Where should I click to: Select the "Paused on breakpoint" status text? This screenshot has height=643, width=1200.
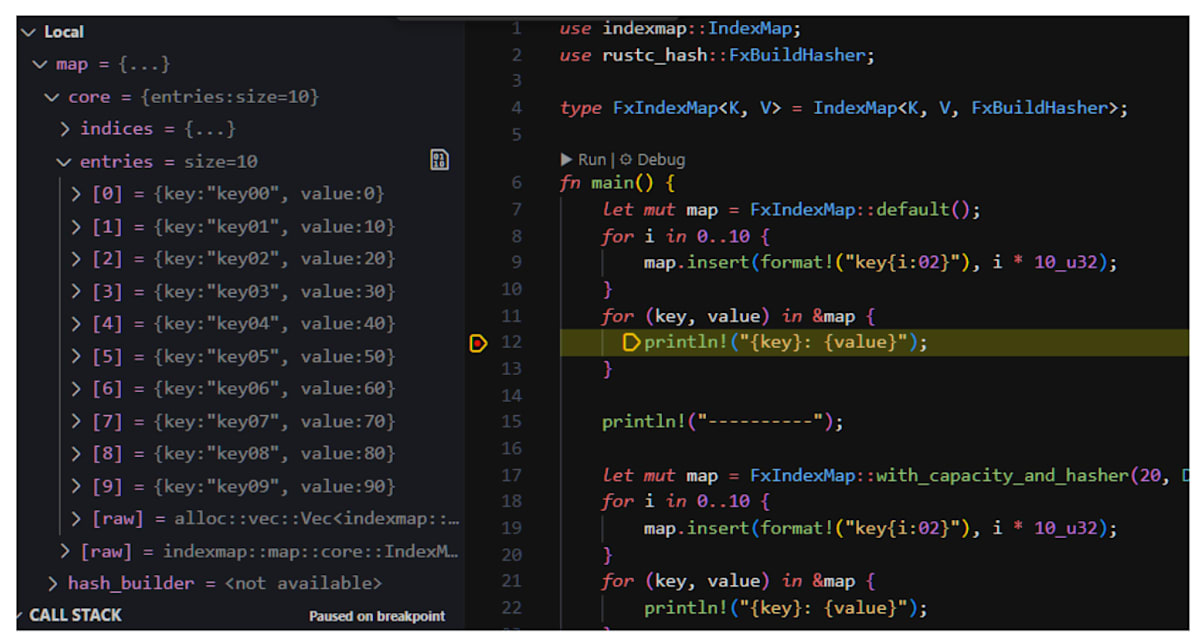coord(377,616)
